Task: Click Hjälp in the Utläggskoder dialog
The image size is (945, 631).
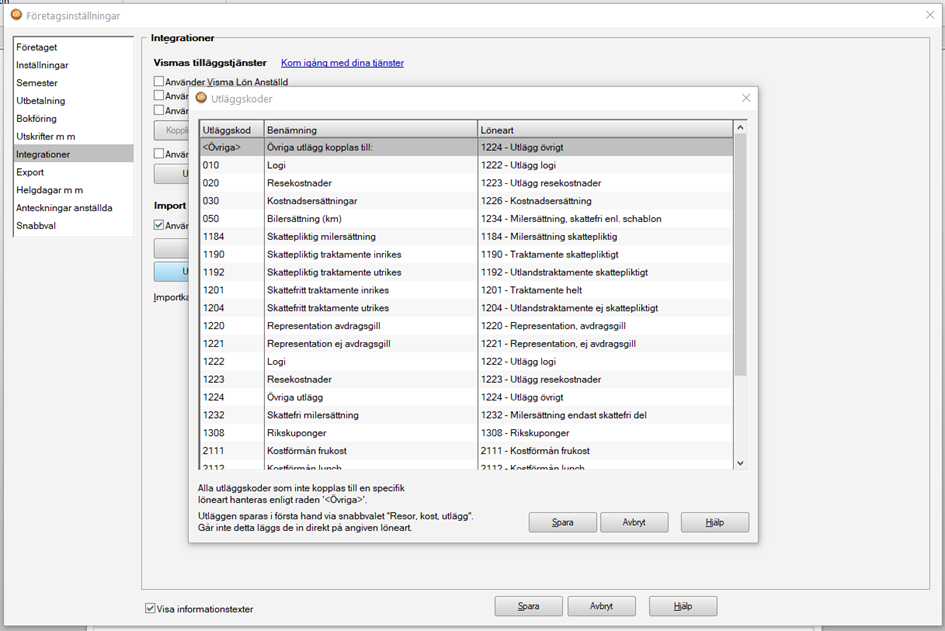Action: 715,523
